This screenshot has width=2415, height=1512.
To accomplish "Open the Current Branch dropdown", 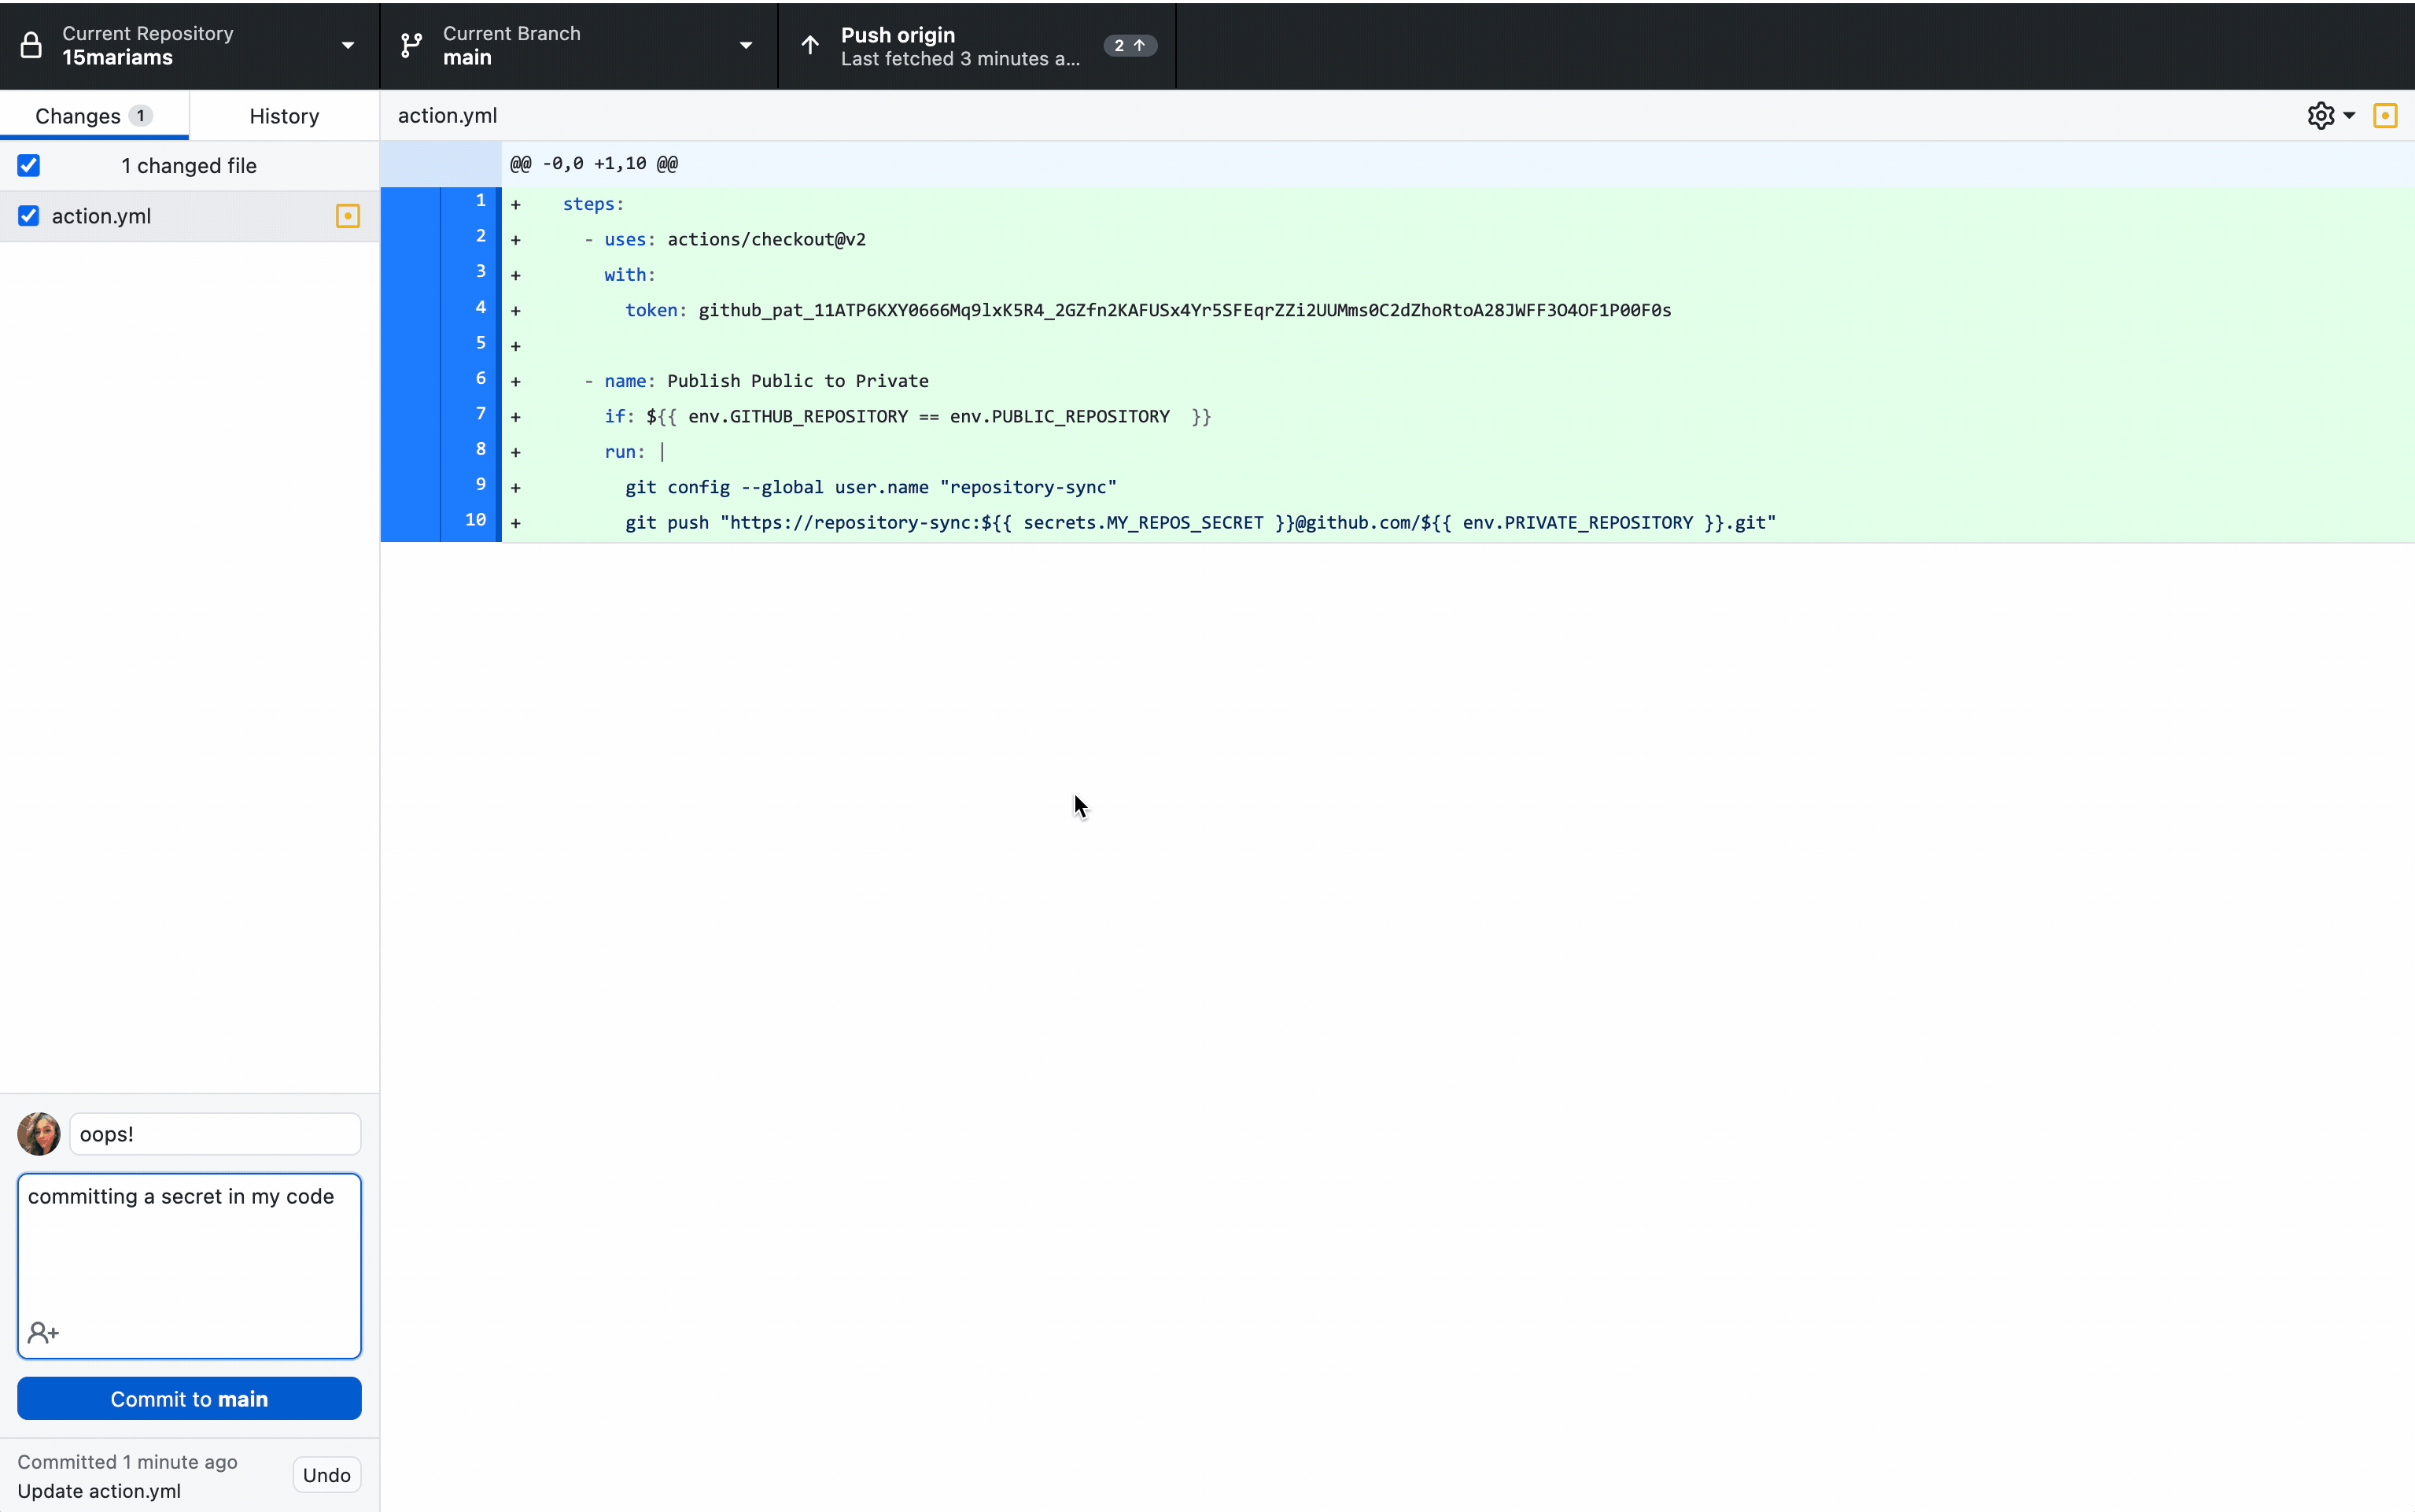I will [745, 46].
